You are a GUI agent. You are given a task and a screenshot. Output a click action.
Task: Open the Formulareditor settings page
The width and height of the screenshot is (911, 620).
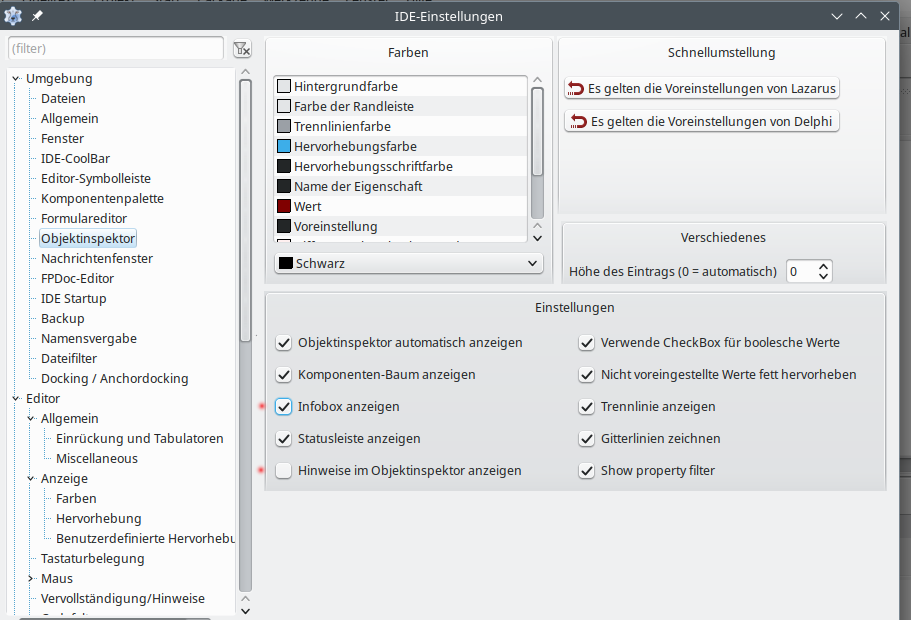pyautogui.click(x=83, y=218)
